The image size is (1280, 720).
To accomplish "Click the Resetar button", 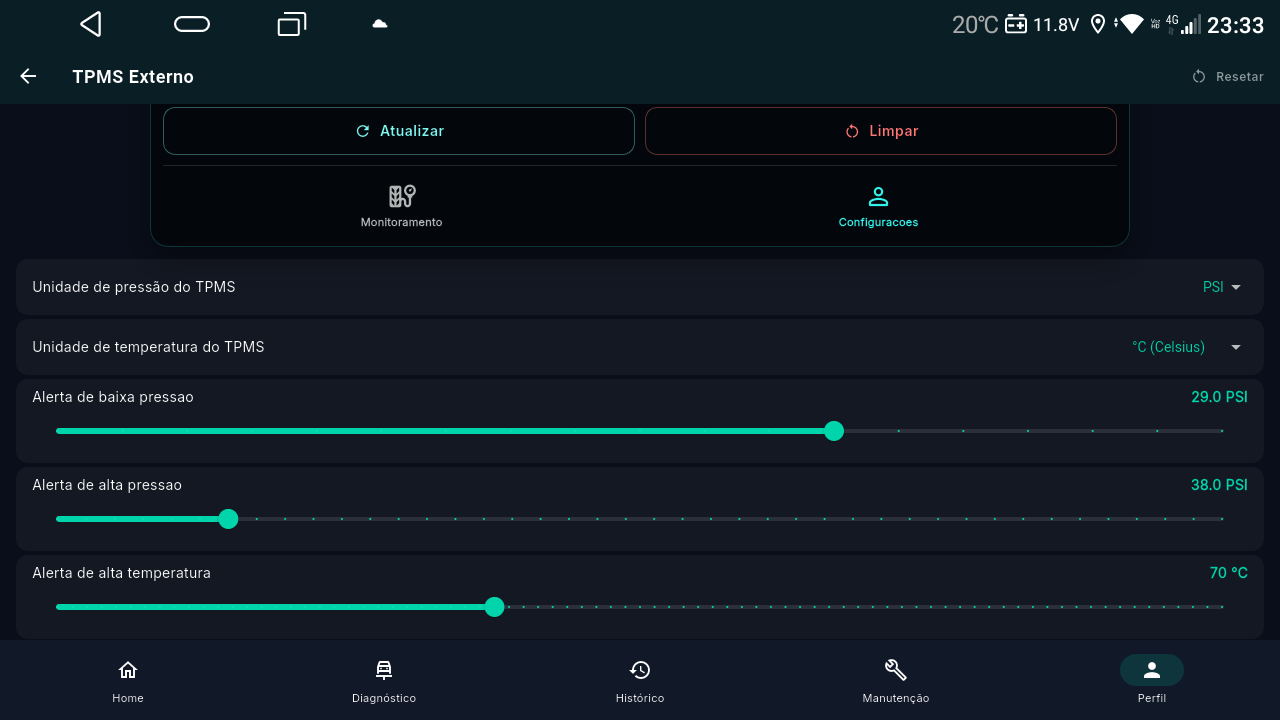I will click(1228, 76).
